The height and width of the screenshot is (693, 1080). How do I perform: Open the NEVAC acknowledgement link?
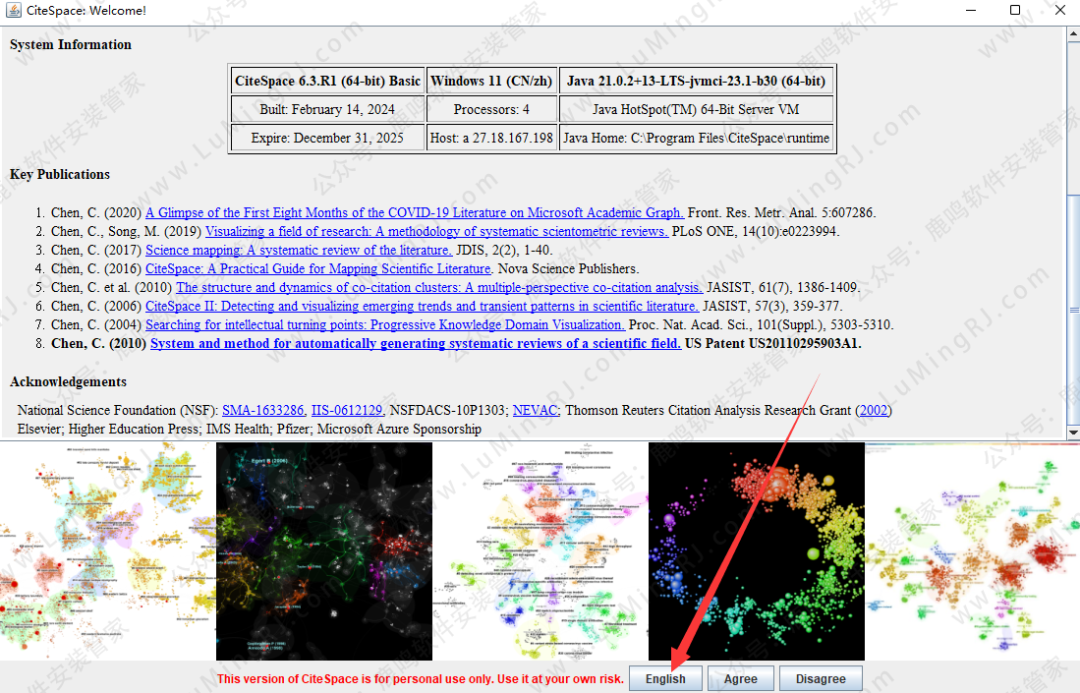tap(538, 410)
